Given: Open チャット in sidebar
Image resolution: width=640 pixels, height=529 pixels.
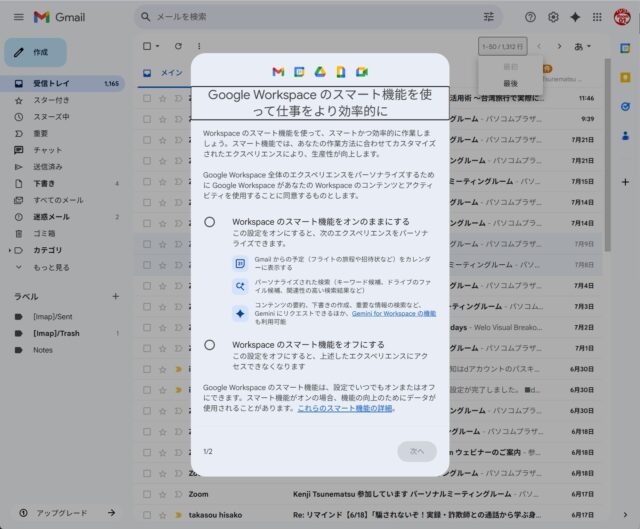Looking at the screenshot, I should click(x=63, y=150).
